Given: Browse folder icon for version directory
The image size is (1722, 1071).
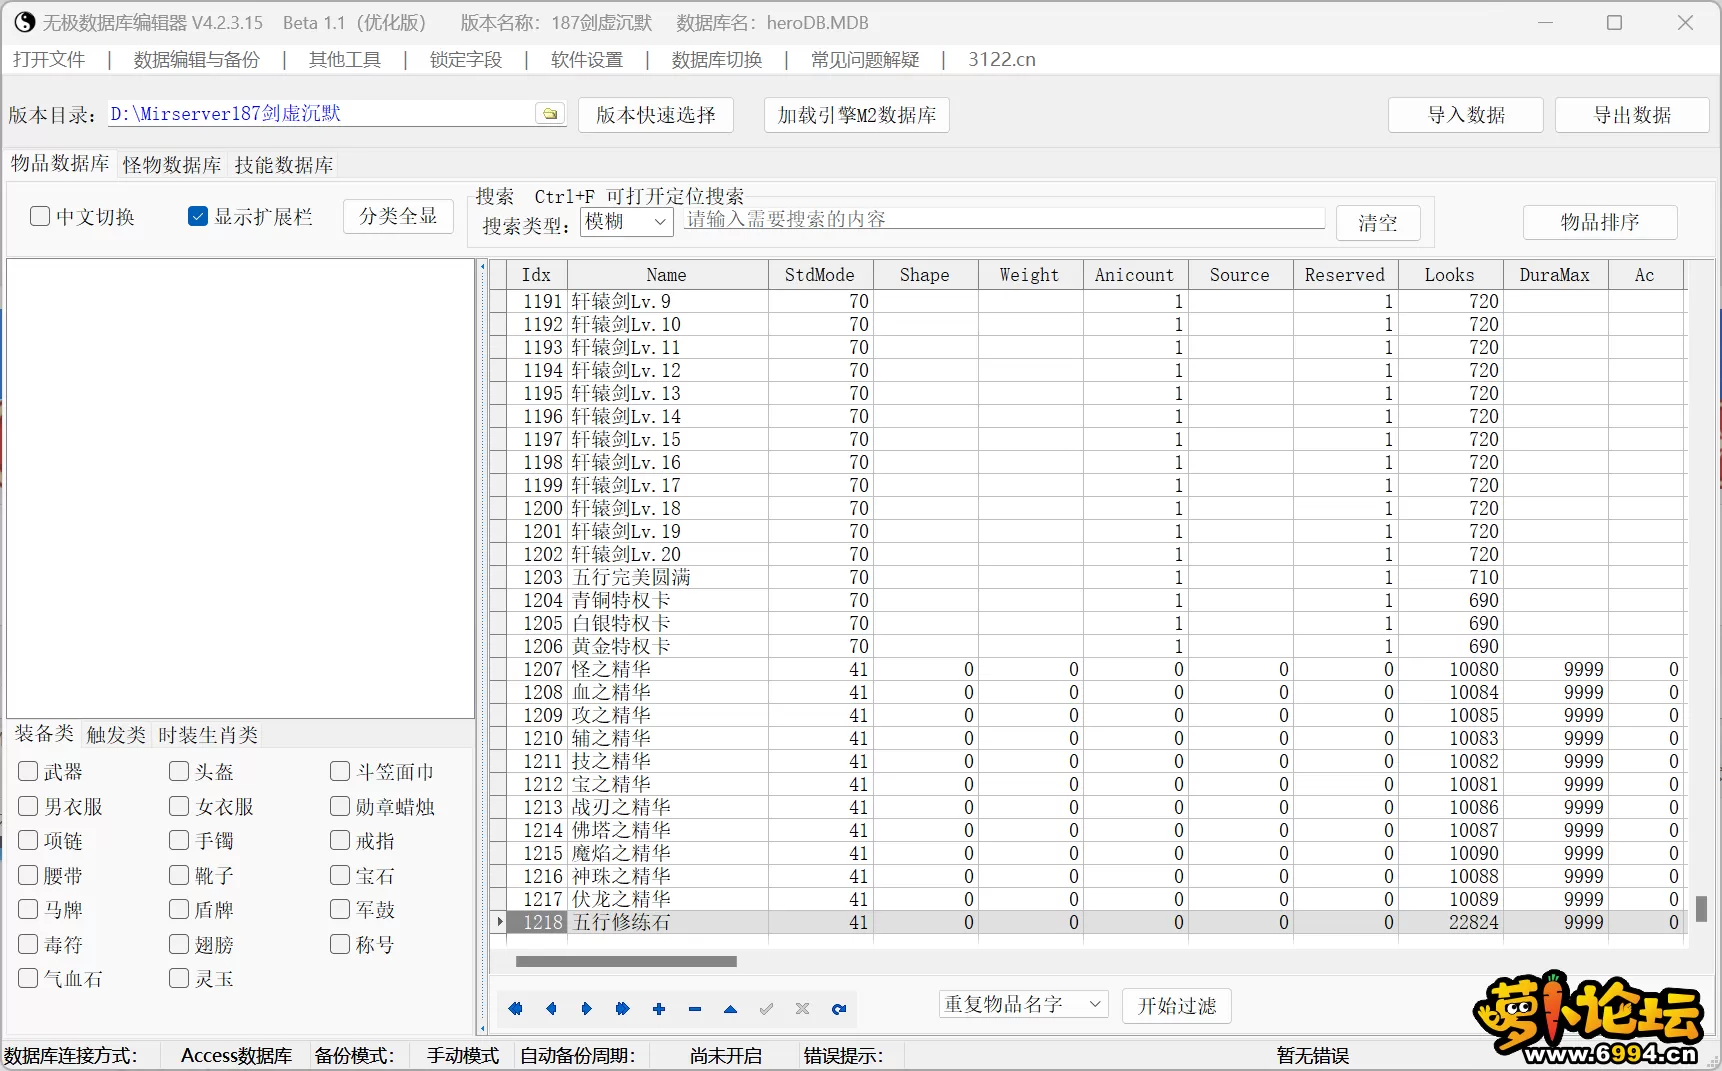Looking at the screenshot, I should pos(550,114).
